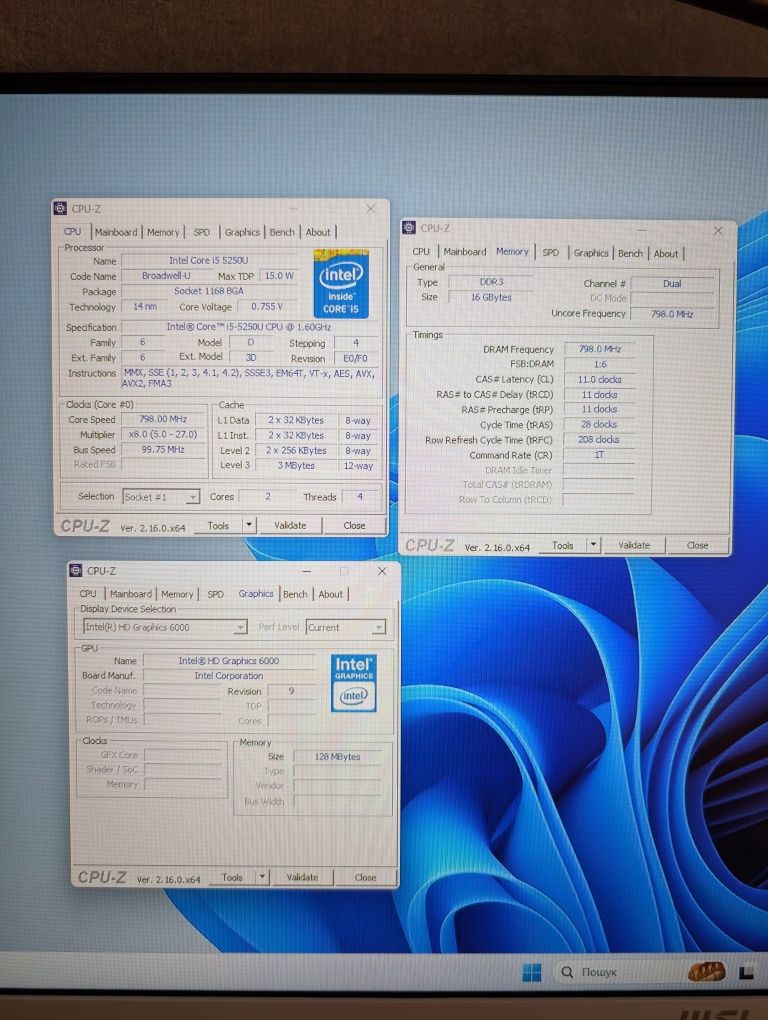
Task: Open Mainboard tab in the Memory window
Action: click(x=464, y=251)
